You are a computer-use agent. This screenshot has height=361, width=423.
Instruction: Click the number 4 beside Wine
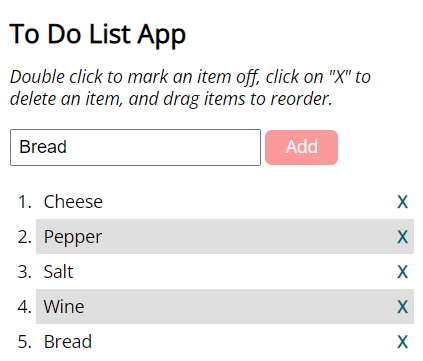click(24, 307)
